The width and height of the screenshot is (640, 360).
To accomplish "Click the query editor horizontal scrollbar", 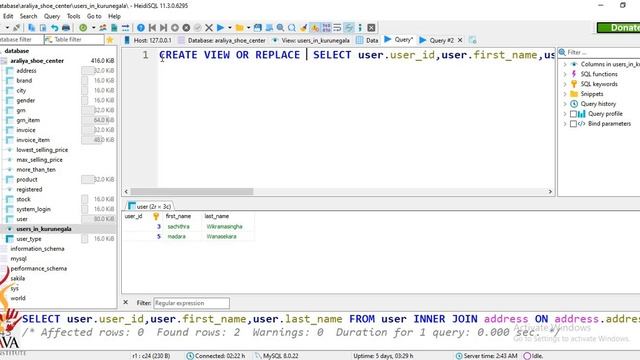I will coord(192,191).
